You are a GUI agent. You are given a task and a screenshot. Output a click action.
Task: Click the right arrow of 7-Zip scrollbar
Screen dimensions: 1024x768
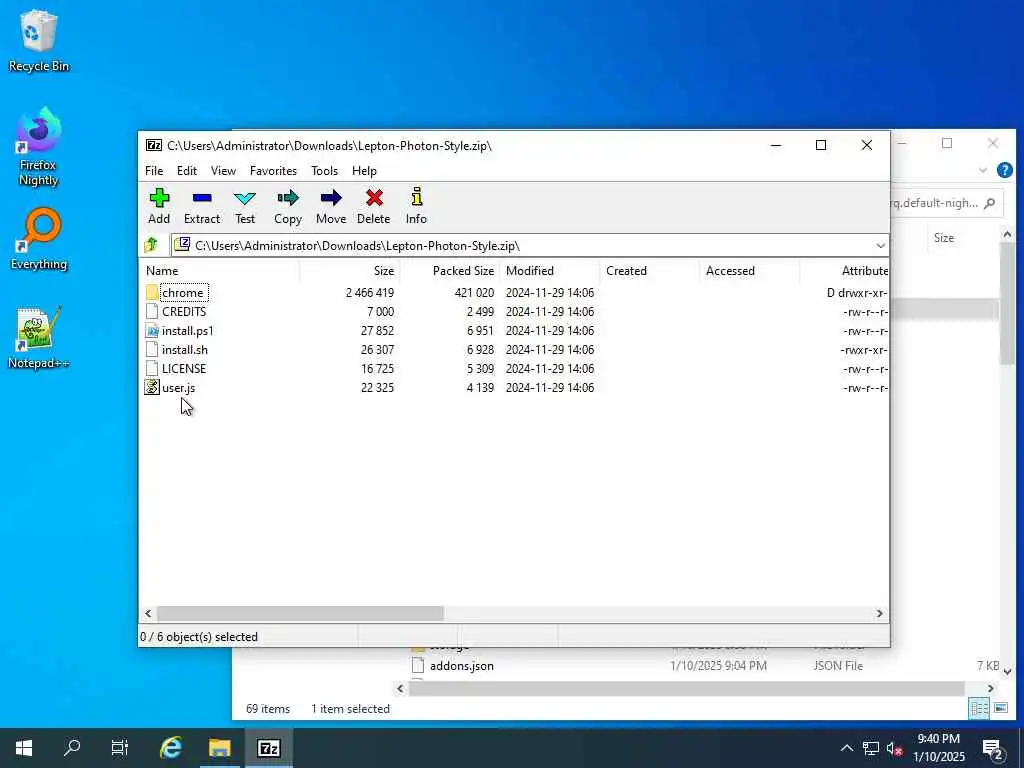point(880,614)
